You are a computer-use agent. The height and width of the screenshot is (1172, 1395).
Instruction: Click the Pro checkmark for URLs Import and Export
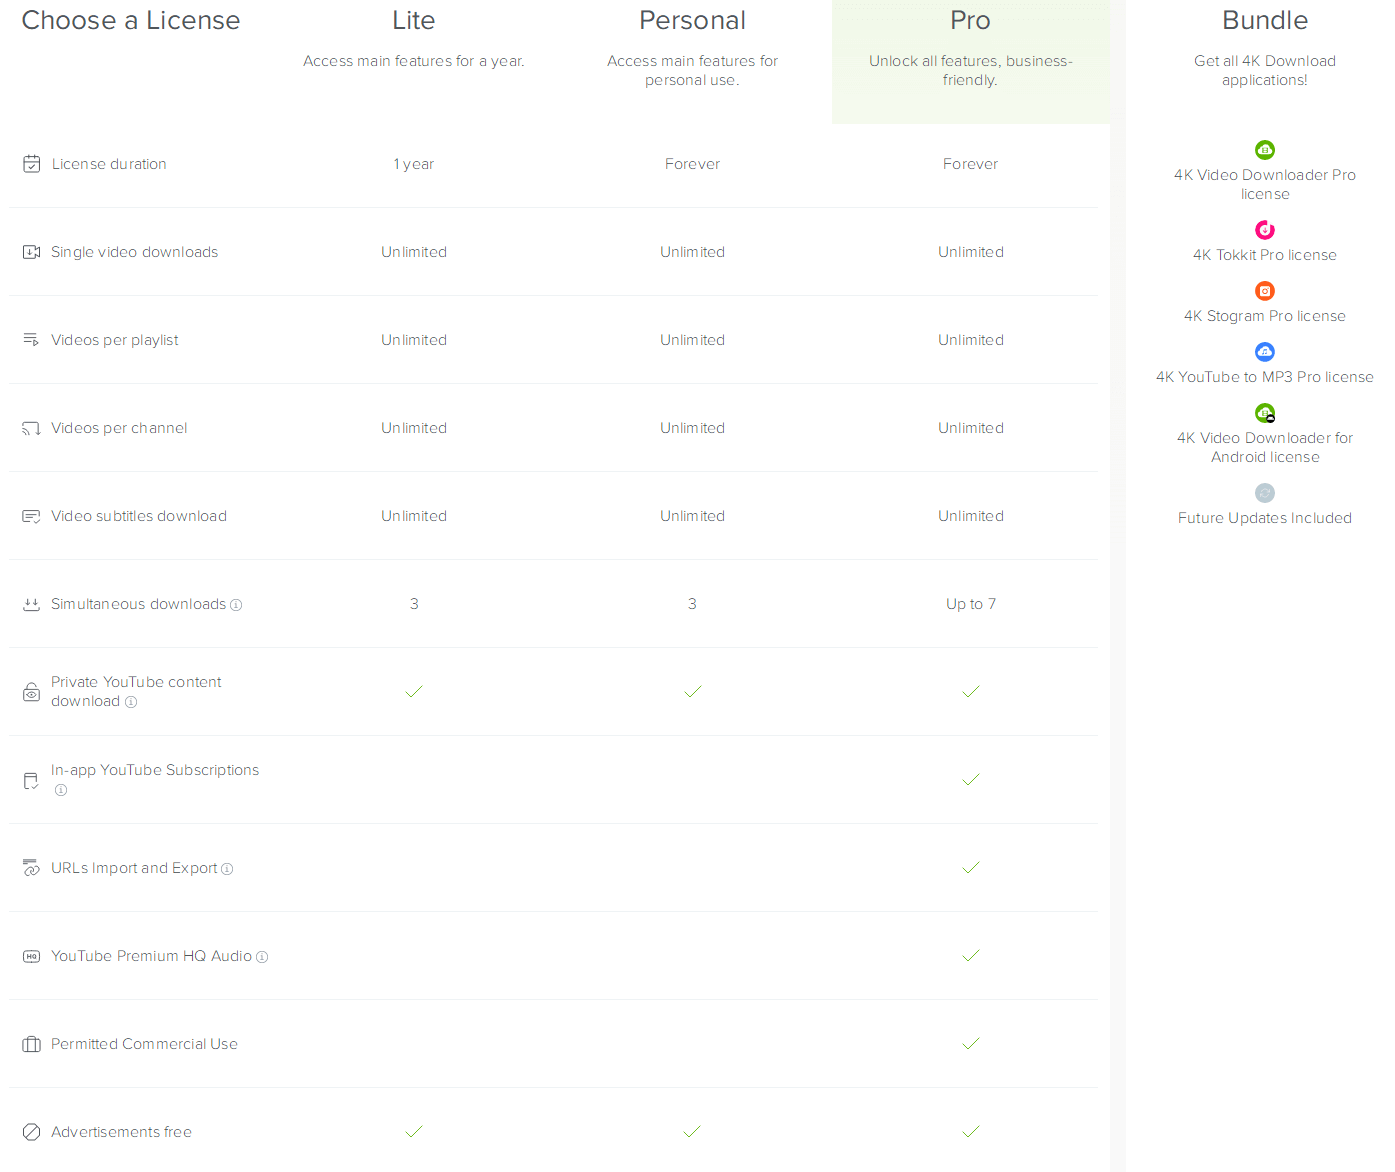[x=971, y=867]
